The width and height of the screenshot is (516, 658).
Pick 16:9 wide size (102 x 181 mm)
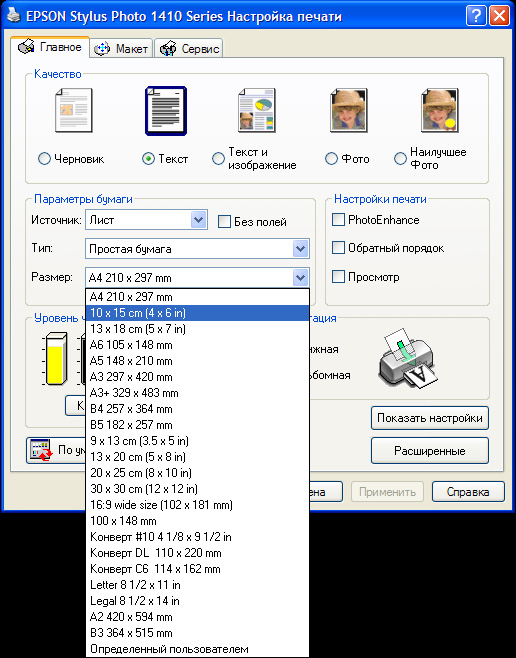pyautogui.click(x=197, y=504)
